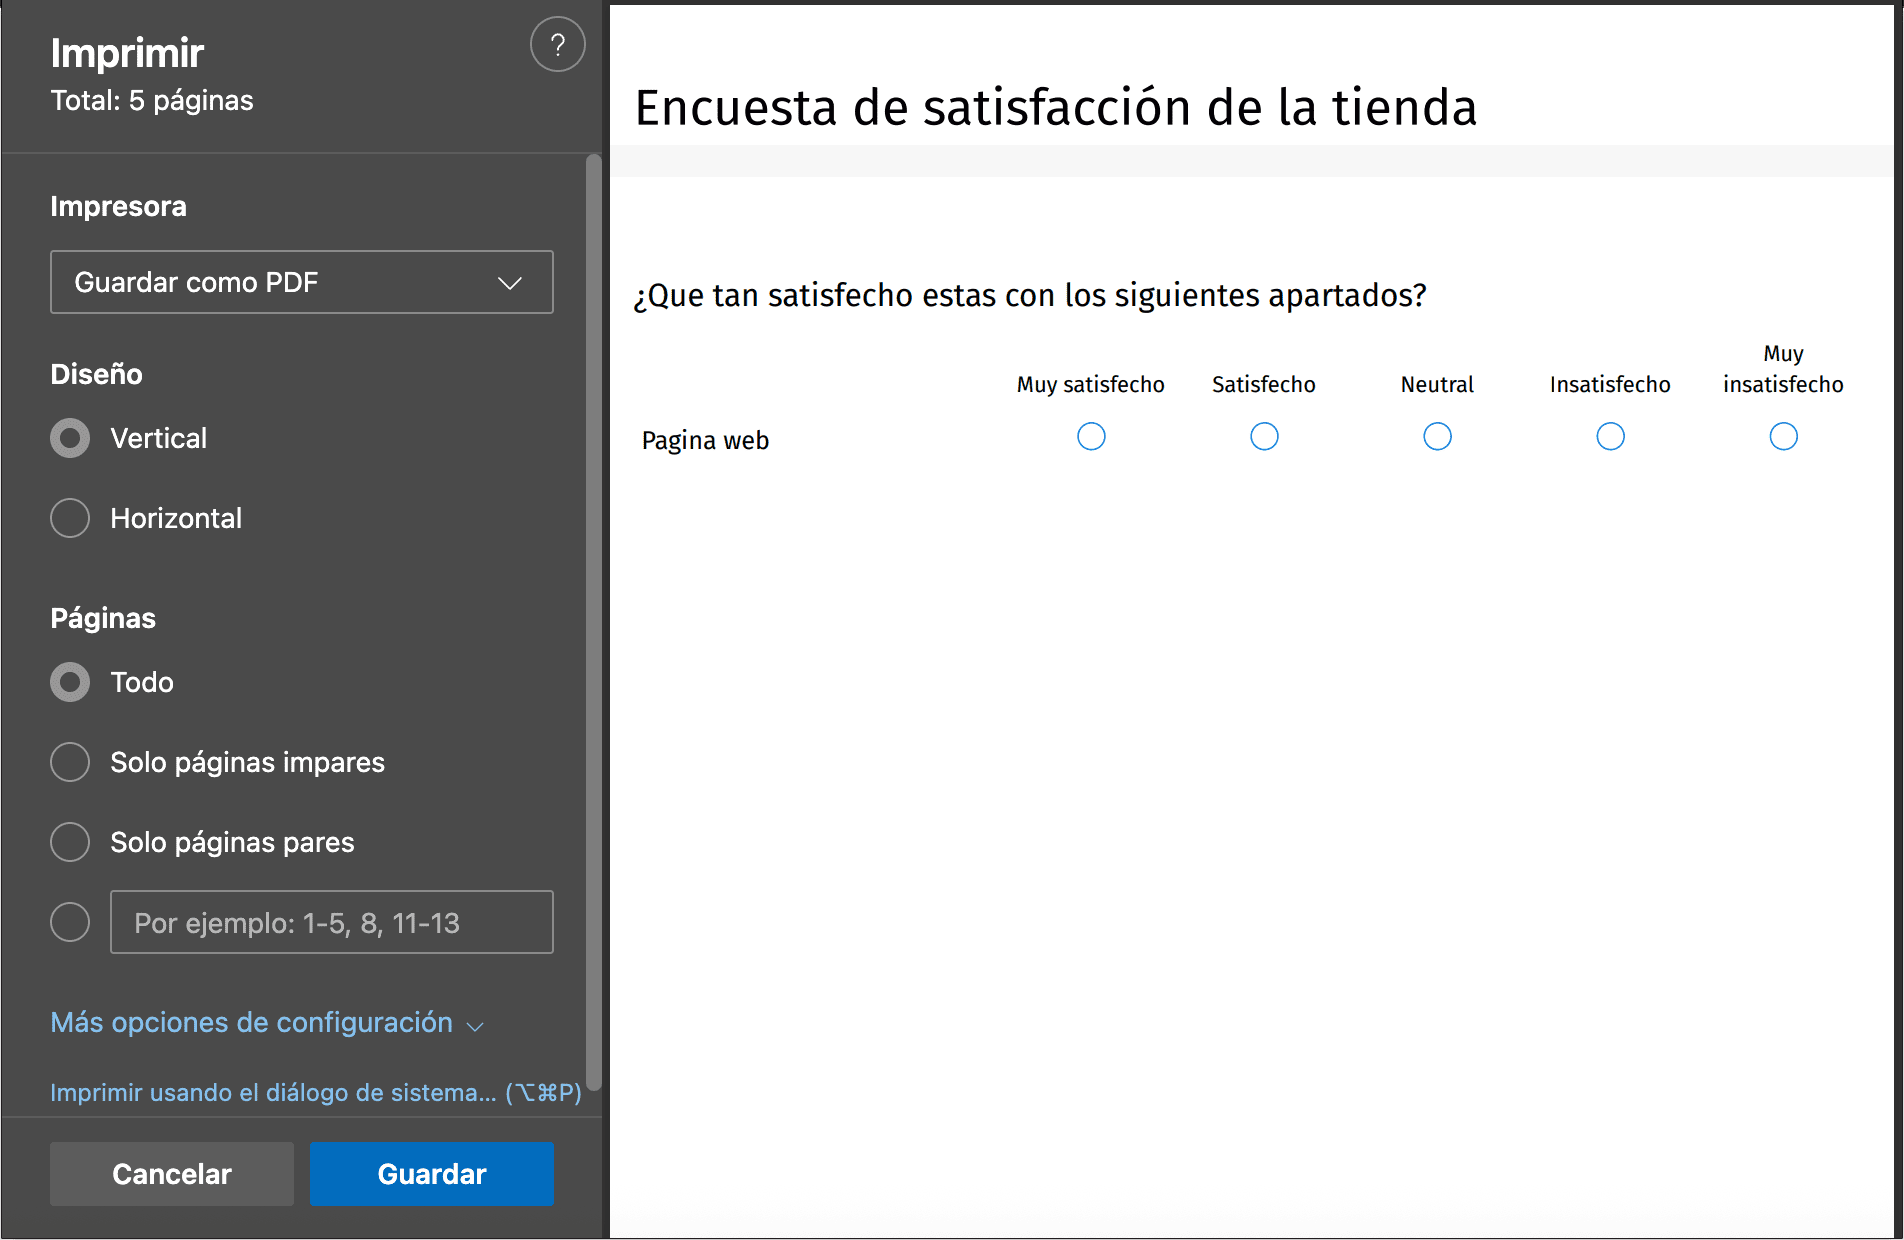The height and width of the screenshot is (1240, 1904).
Task: Open the printer selection dropdown
Action: tap(301, 282)
